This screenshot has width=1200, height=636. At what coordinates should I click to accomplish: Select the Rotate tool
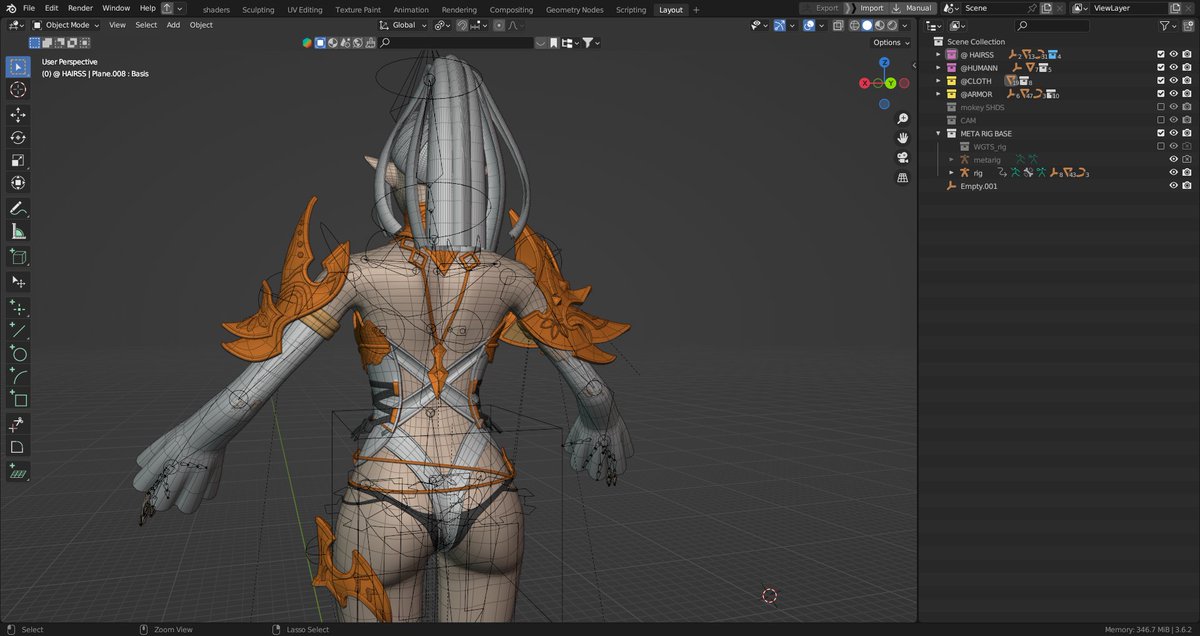click(x=18, y=138)
